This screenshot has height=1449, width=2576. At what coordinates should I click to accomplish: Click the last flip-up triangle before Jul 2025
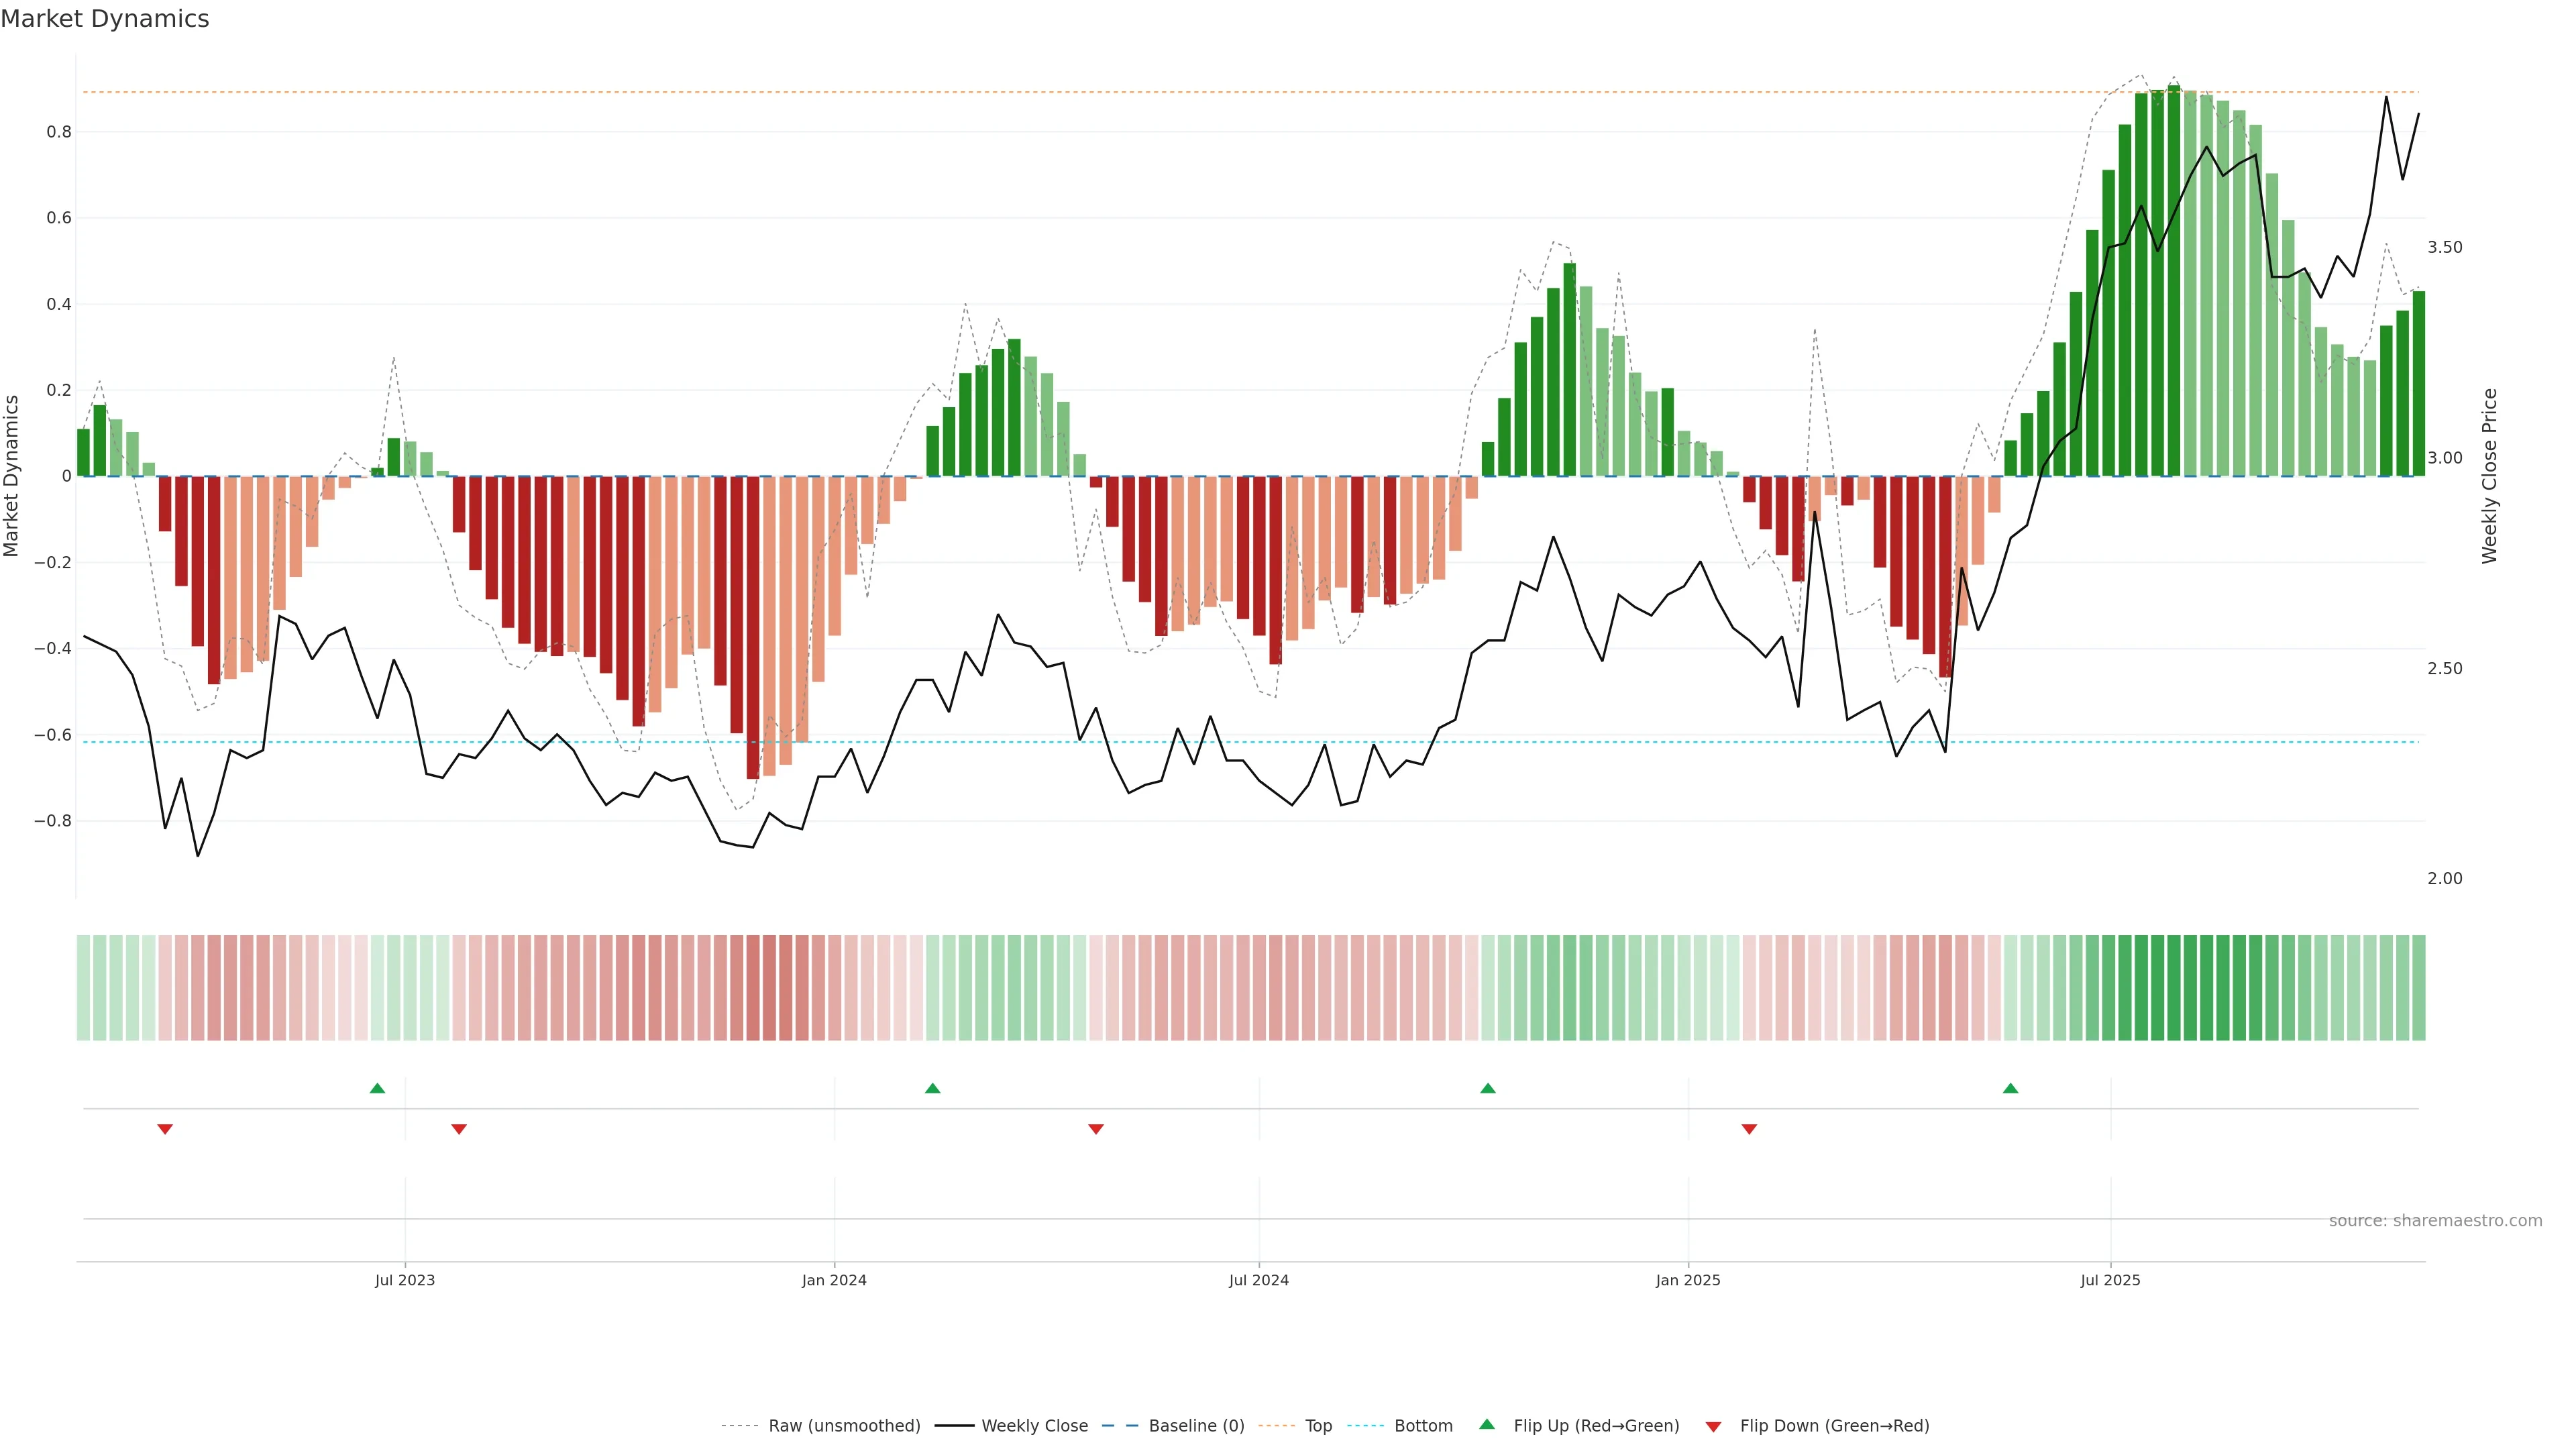2010,1088
